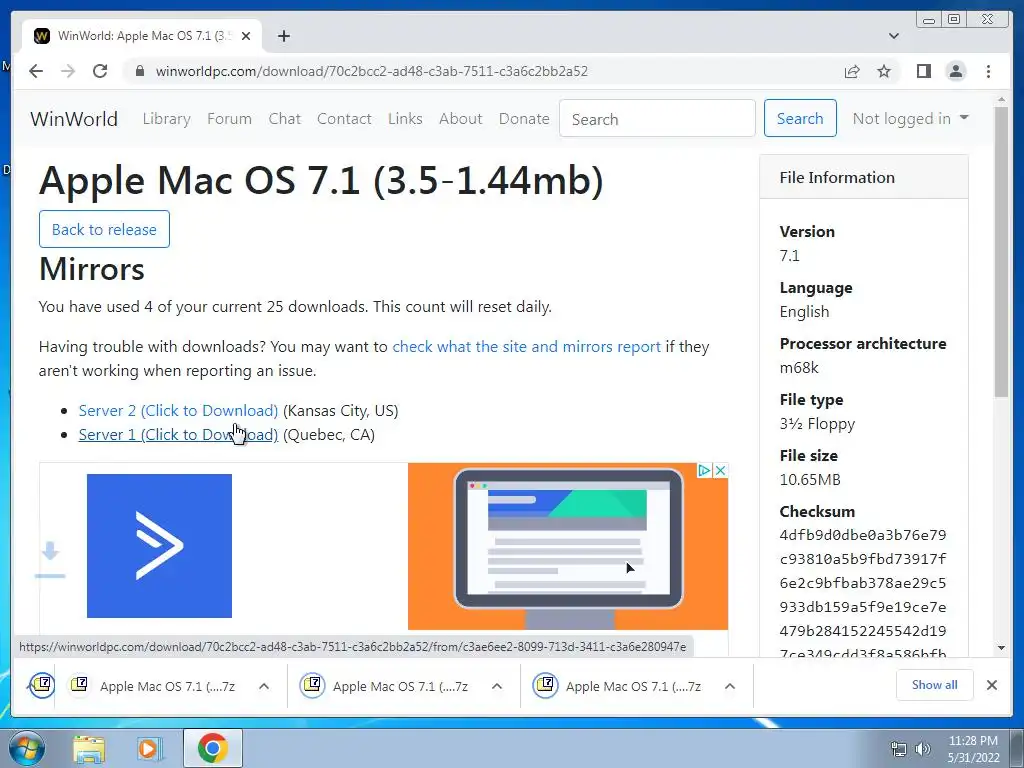Image resolution: width=1024 pixels, height=768 pixels.
Task: Close the WinWorld tab
Action: coord(246,36)
